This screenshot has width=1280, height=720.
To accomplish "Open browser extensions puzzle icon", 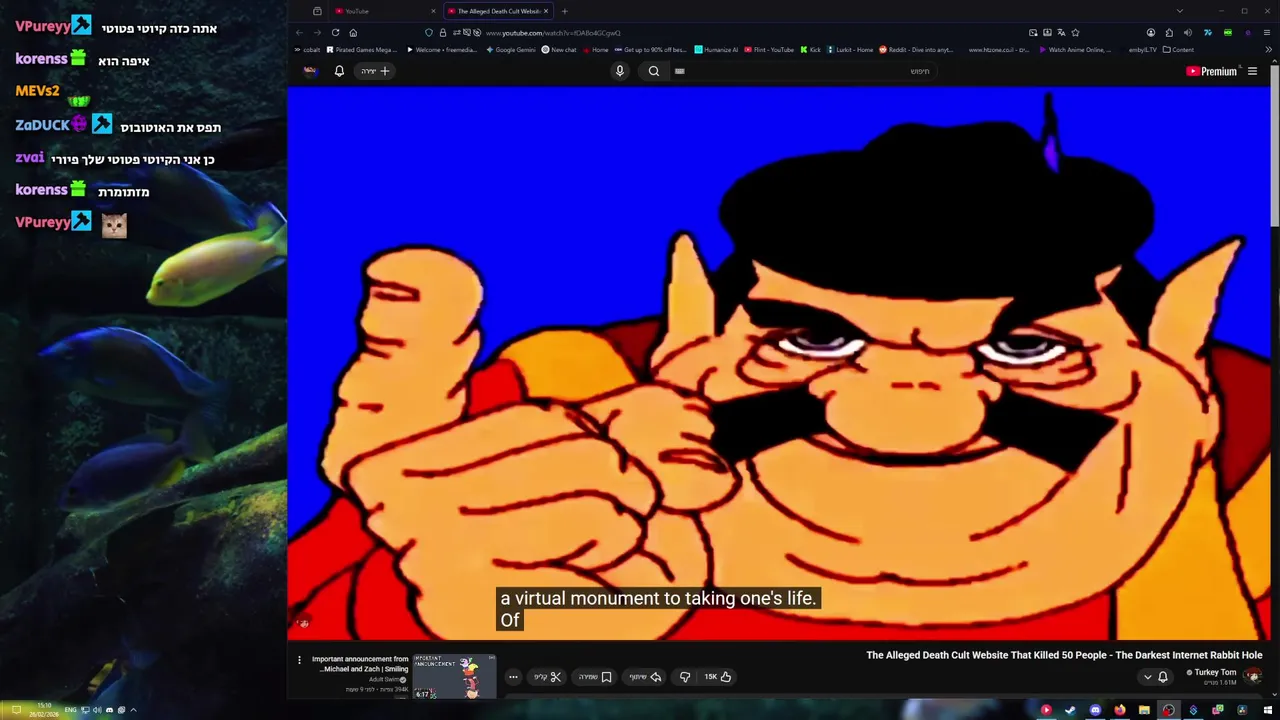I will pos(1169,32).
